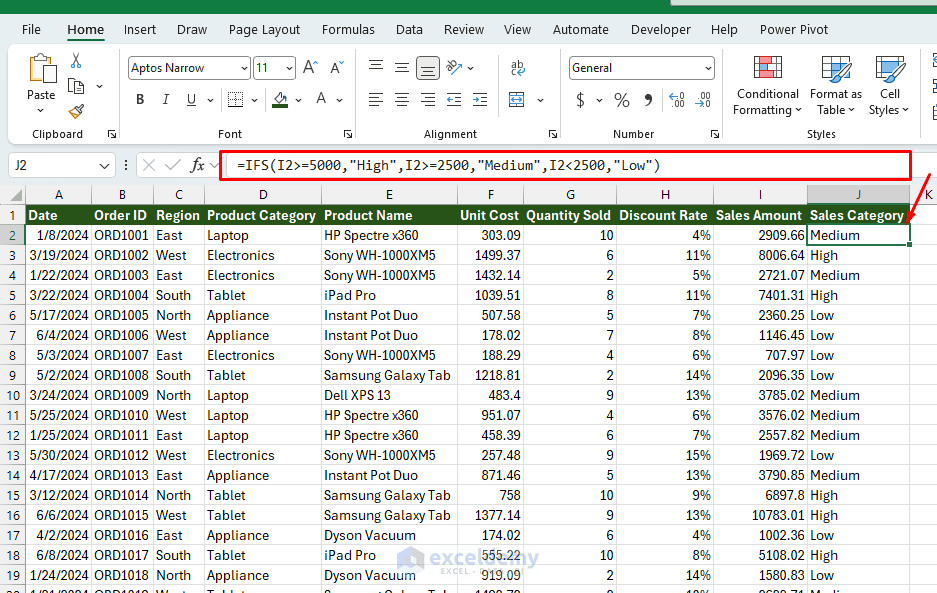Apply Font Color letter A
This screenshot has height=593, width=937.
point(321,99)
